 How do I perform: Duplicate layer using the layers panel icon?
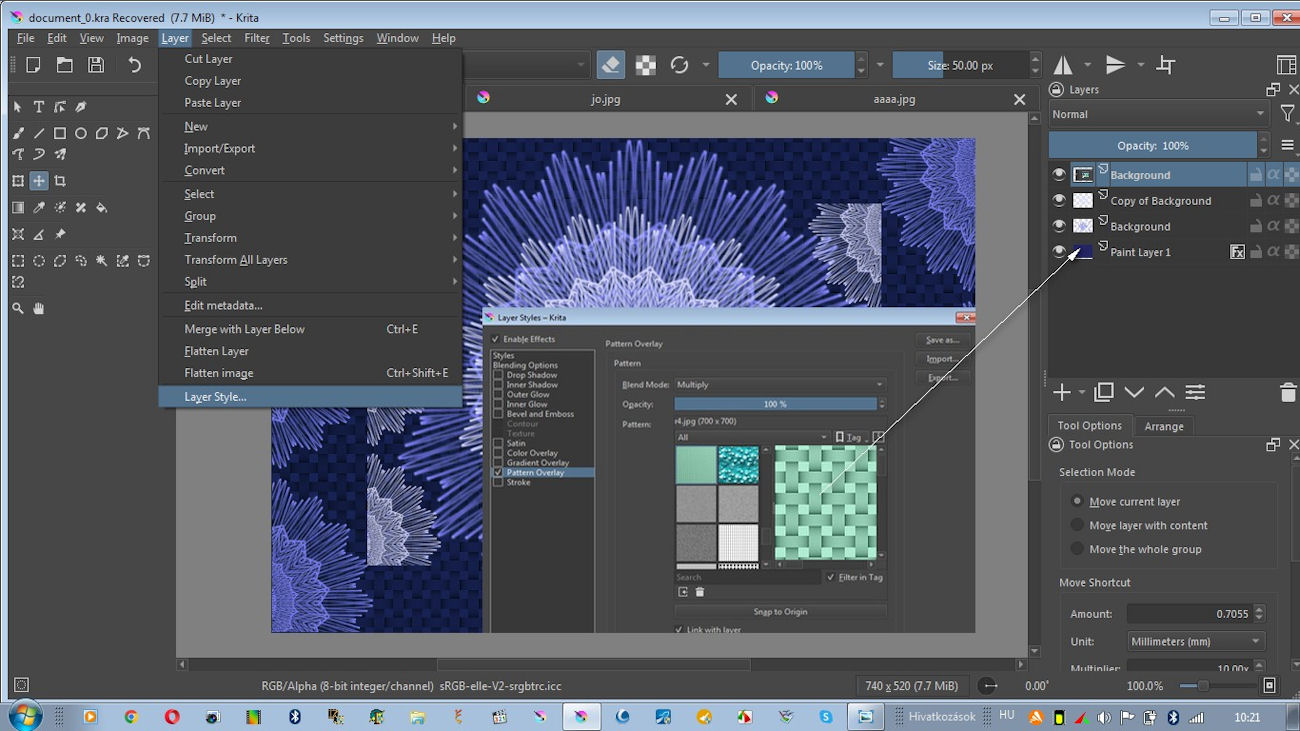point(1104,393)
